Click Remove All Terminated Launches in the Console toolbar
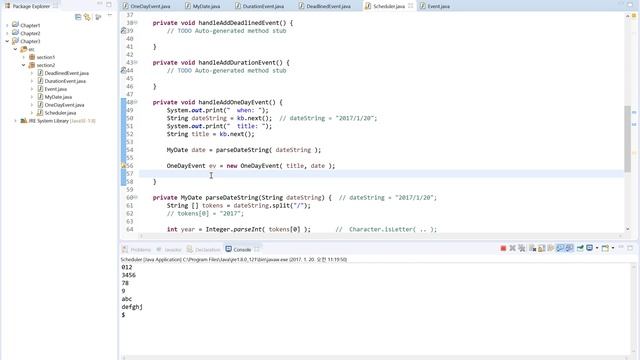Viewport: 640px width, 360px height. click(522, 248)
